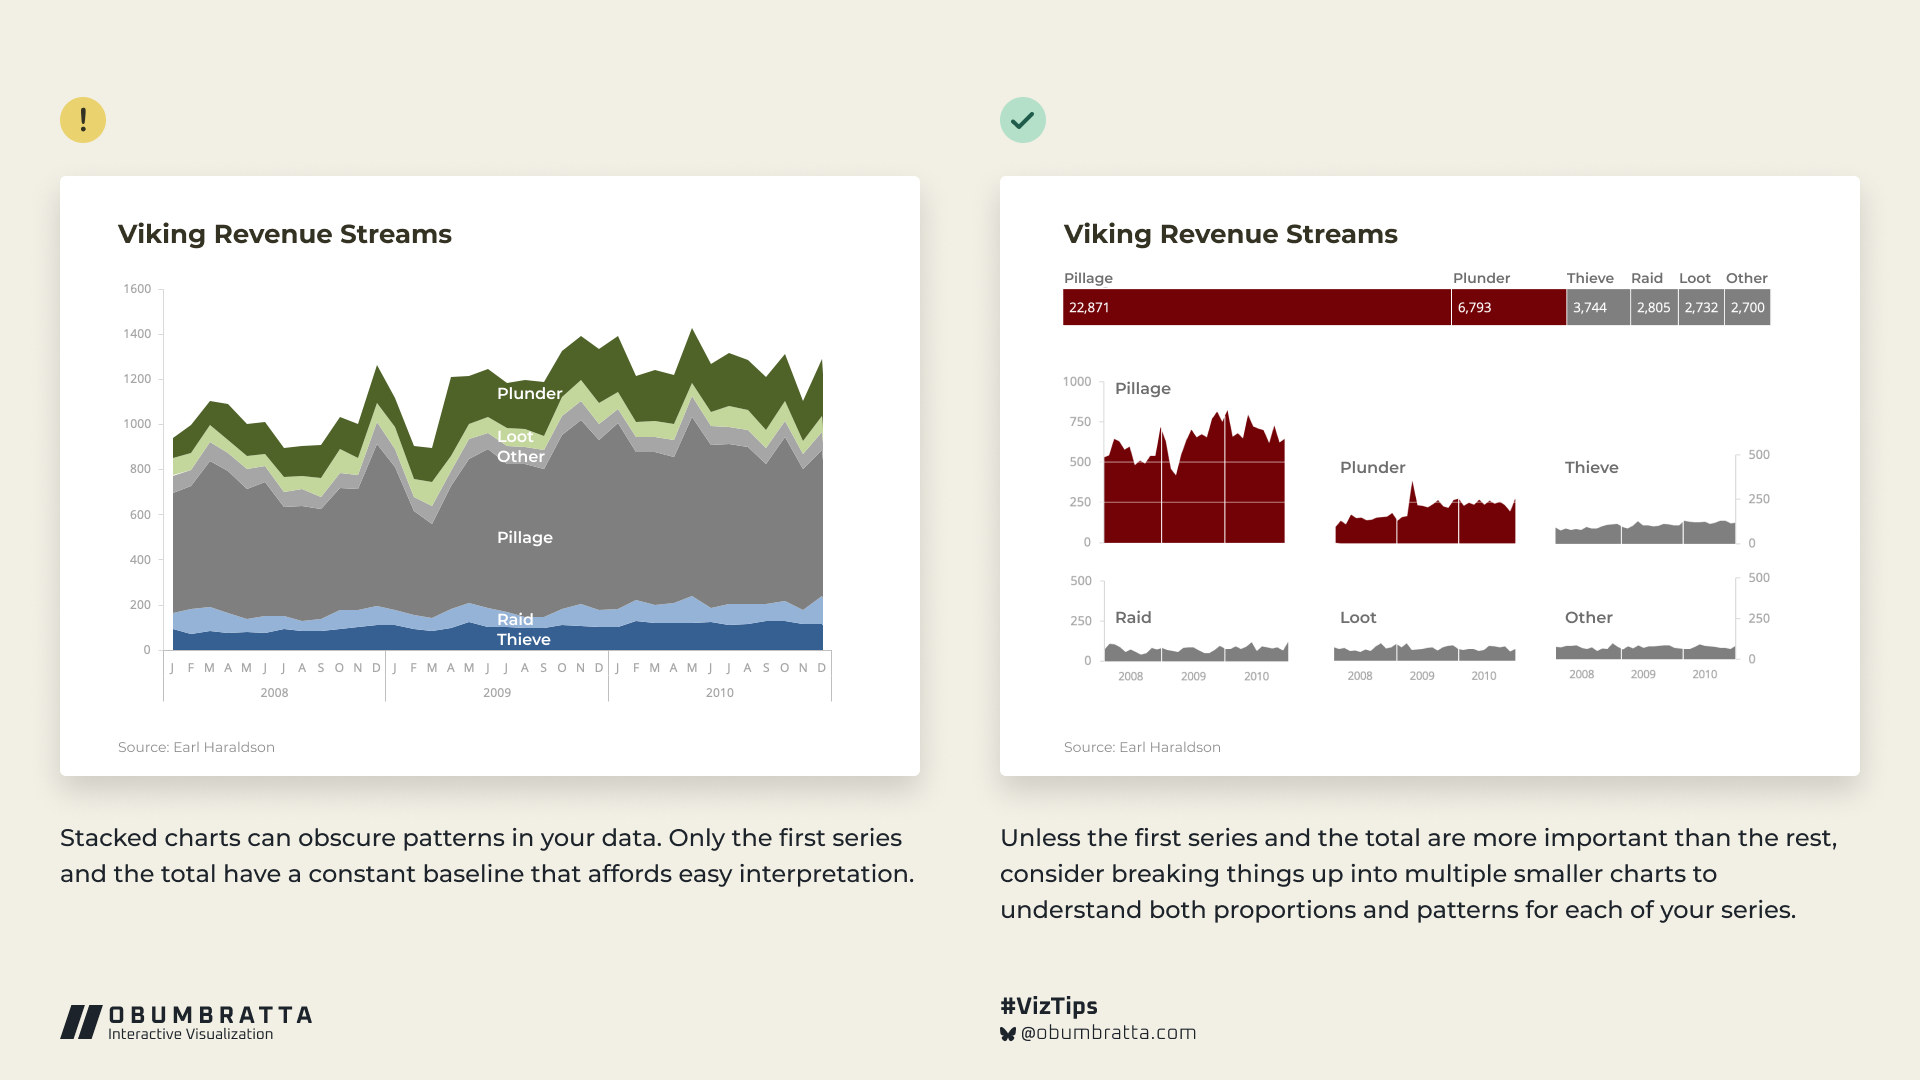Click the Plunder small multiple area chart

click(x=1425, y=522)
